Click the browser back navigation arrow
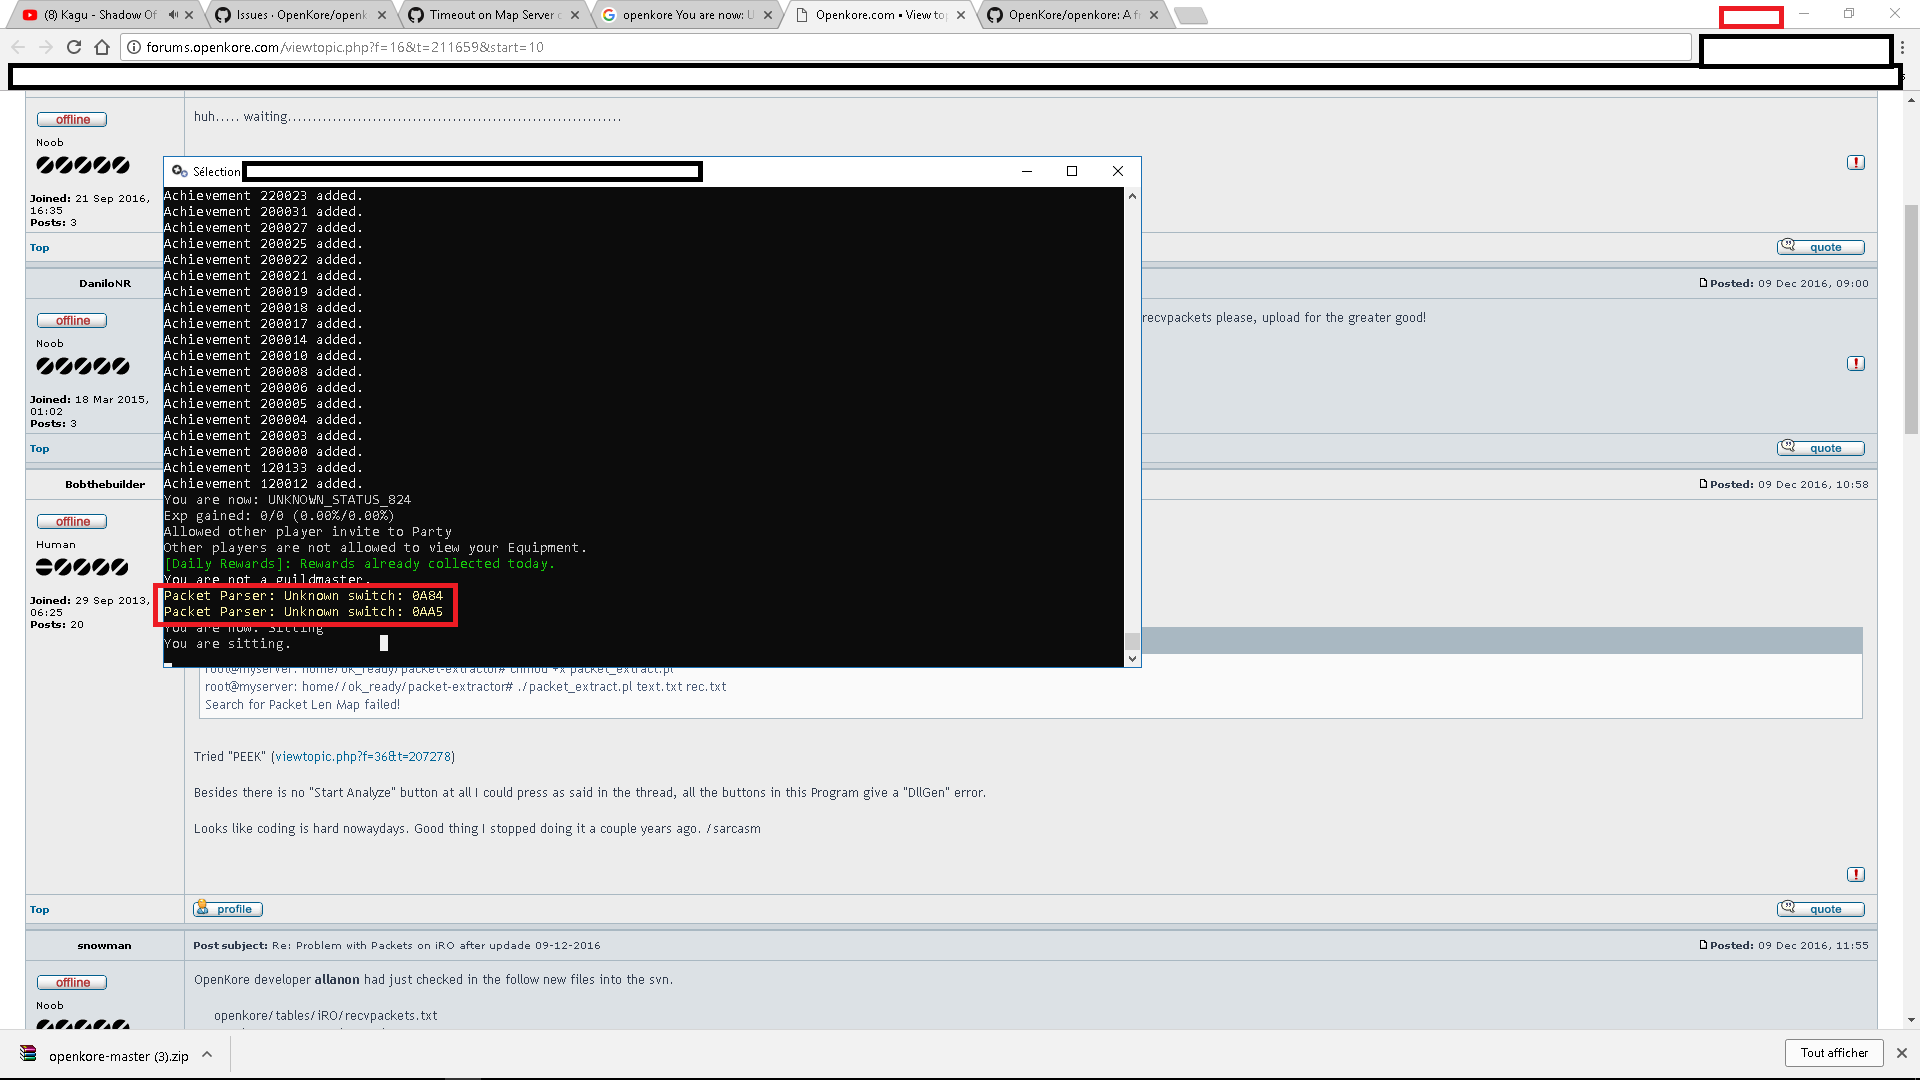 tap(18, 47)
